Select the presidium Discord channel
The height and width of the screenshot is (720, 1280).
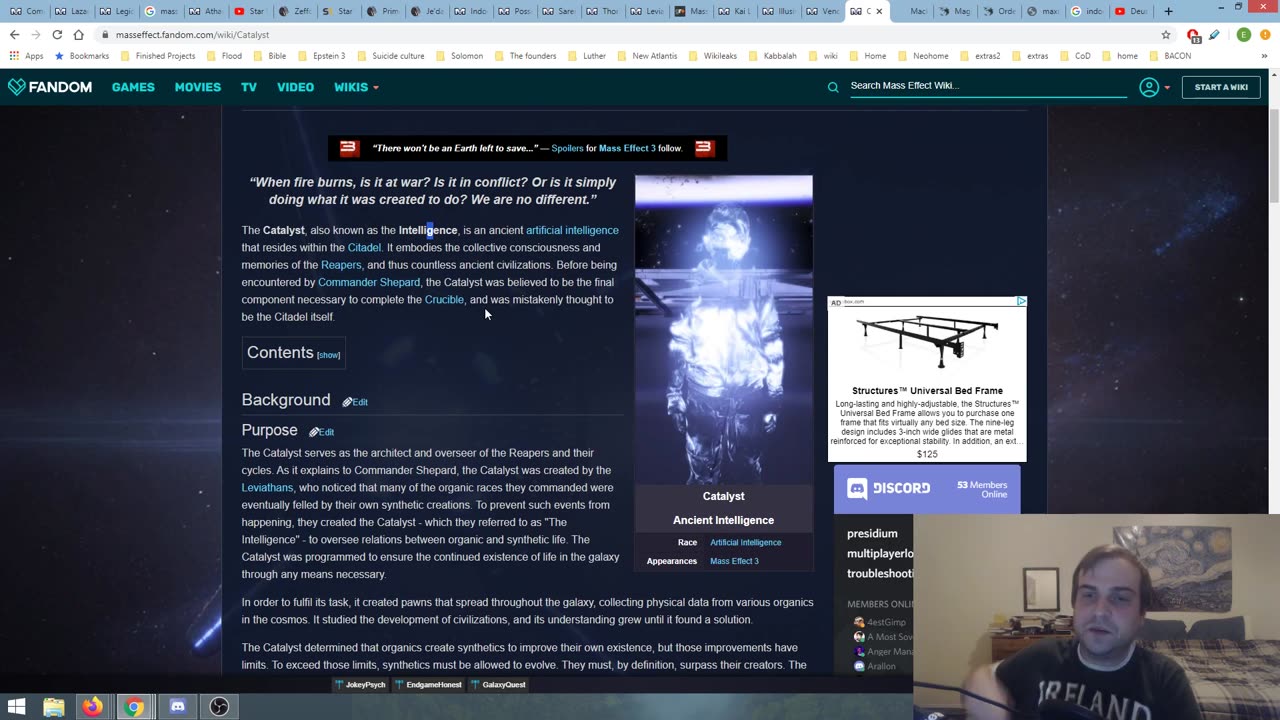point(872,534)
